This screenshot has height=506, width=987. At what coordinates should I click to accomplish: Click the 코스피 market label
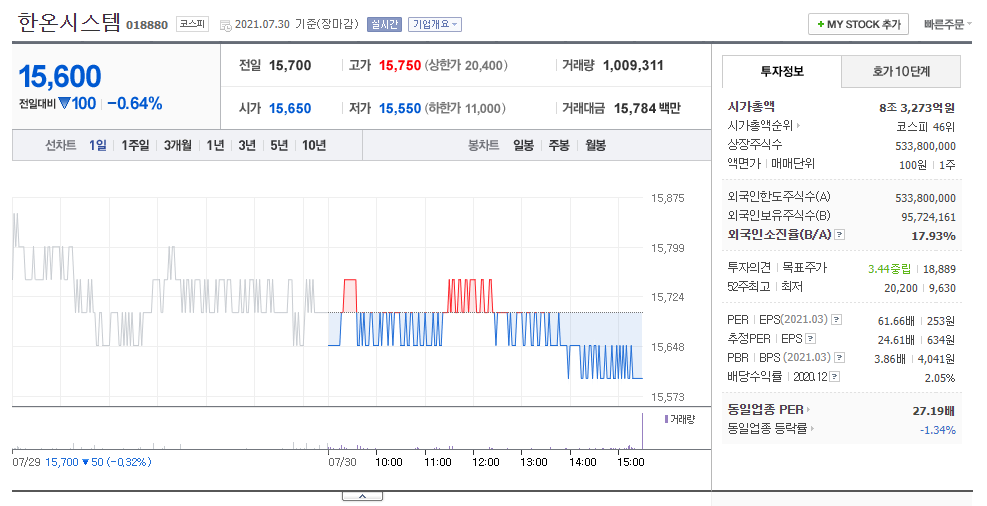pos(192,24)
